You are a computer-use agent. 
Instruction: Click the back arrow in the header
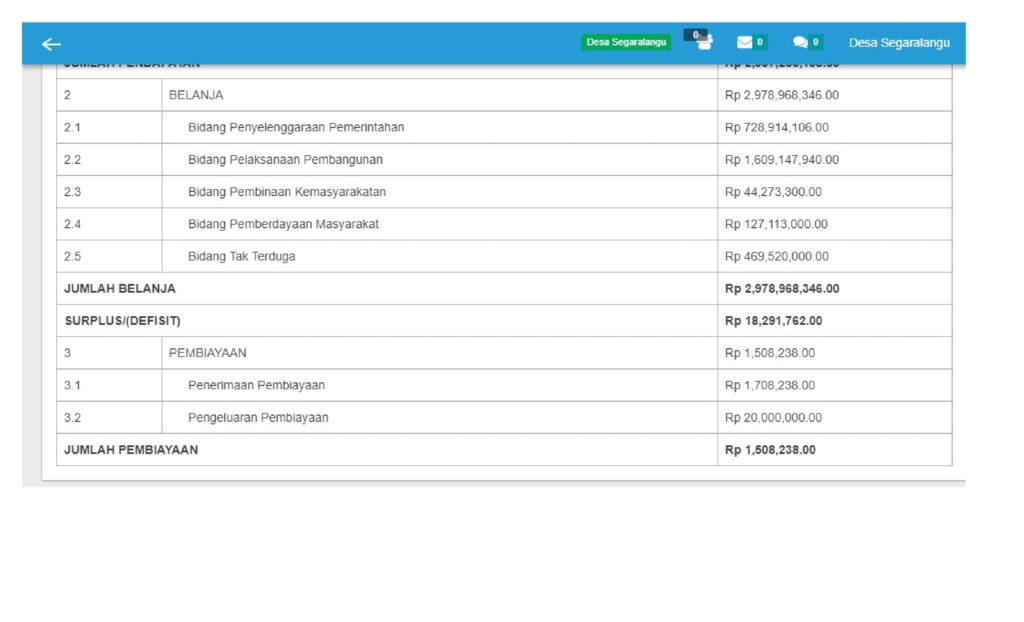(51, 43)
